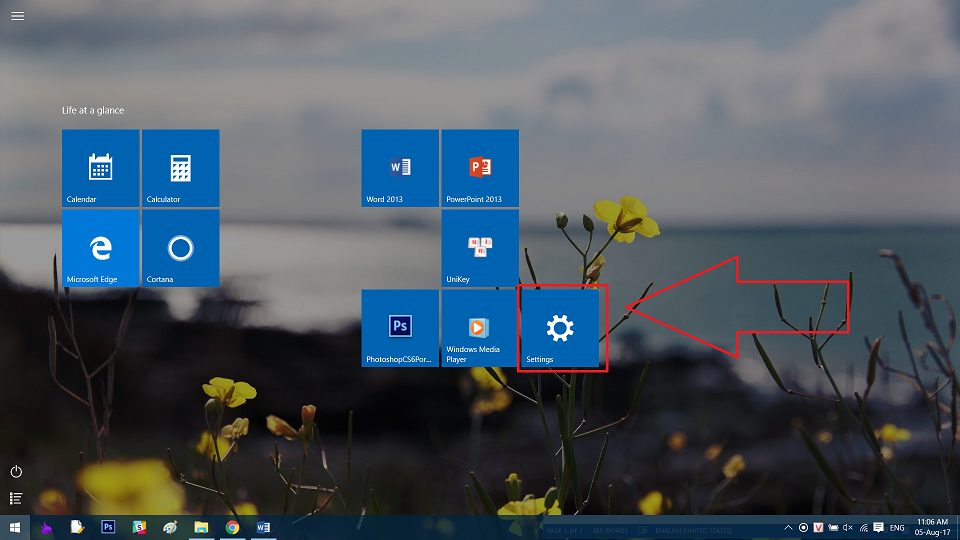Open the Calendar tile
Screen dimensions: 960x540
(x=100, y=168)
